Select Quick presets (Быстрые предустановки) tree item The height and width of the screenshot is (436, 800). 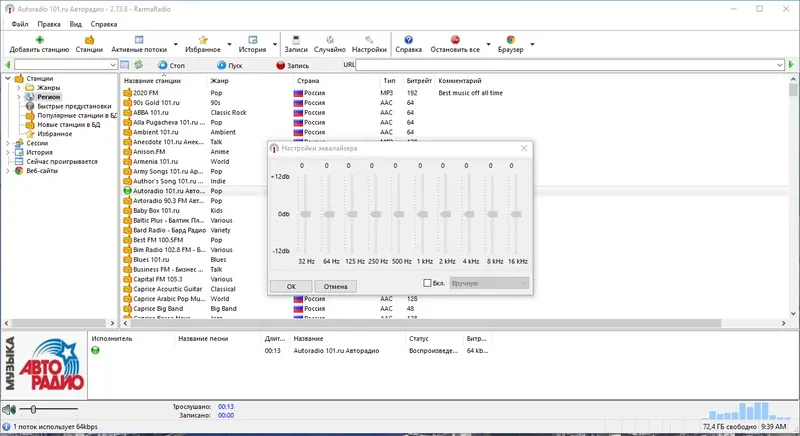(74, 106)
